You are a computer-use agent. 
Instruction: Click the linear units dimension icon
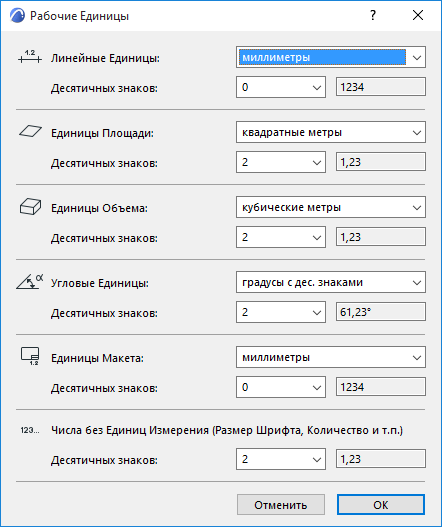pos(30,57)
